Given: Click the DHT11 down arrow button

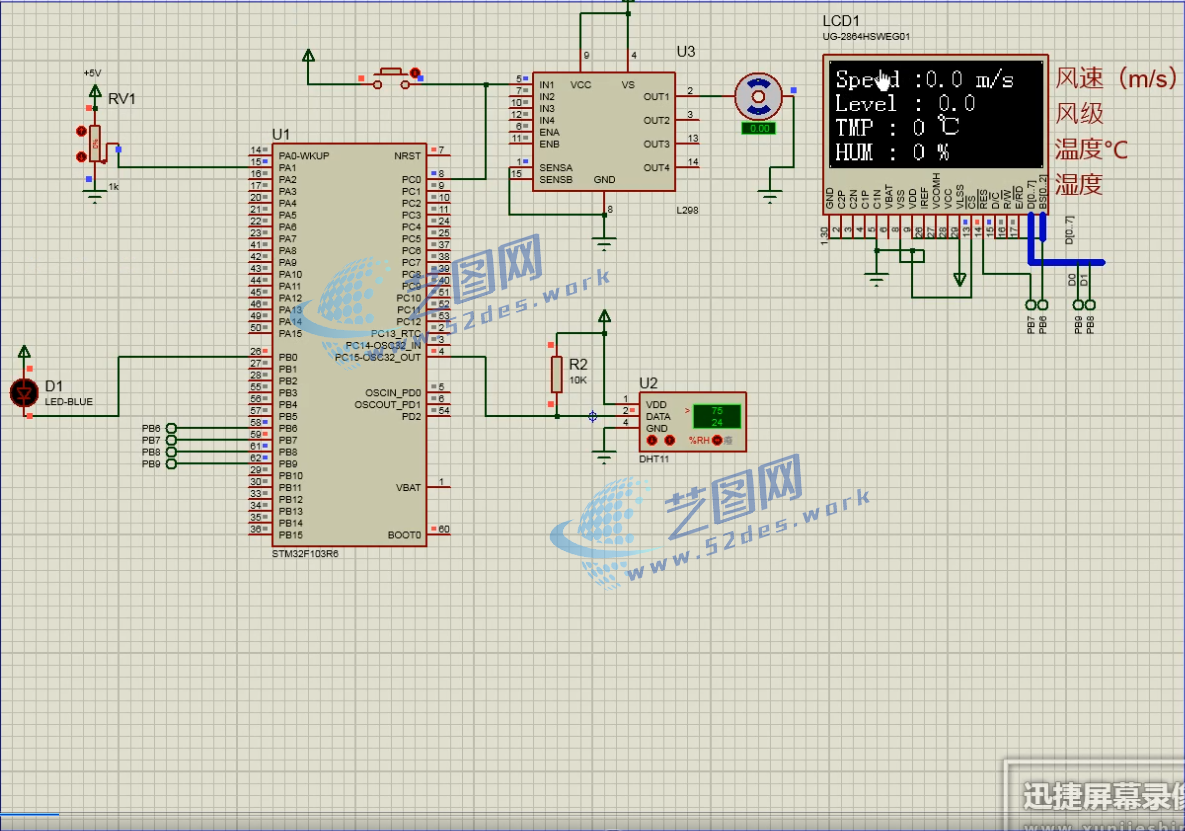Looking at the screenshot, I should click(x=652, y=440).
